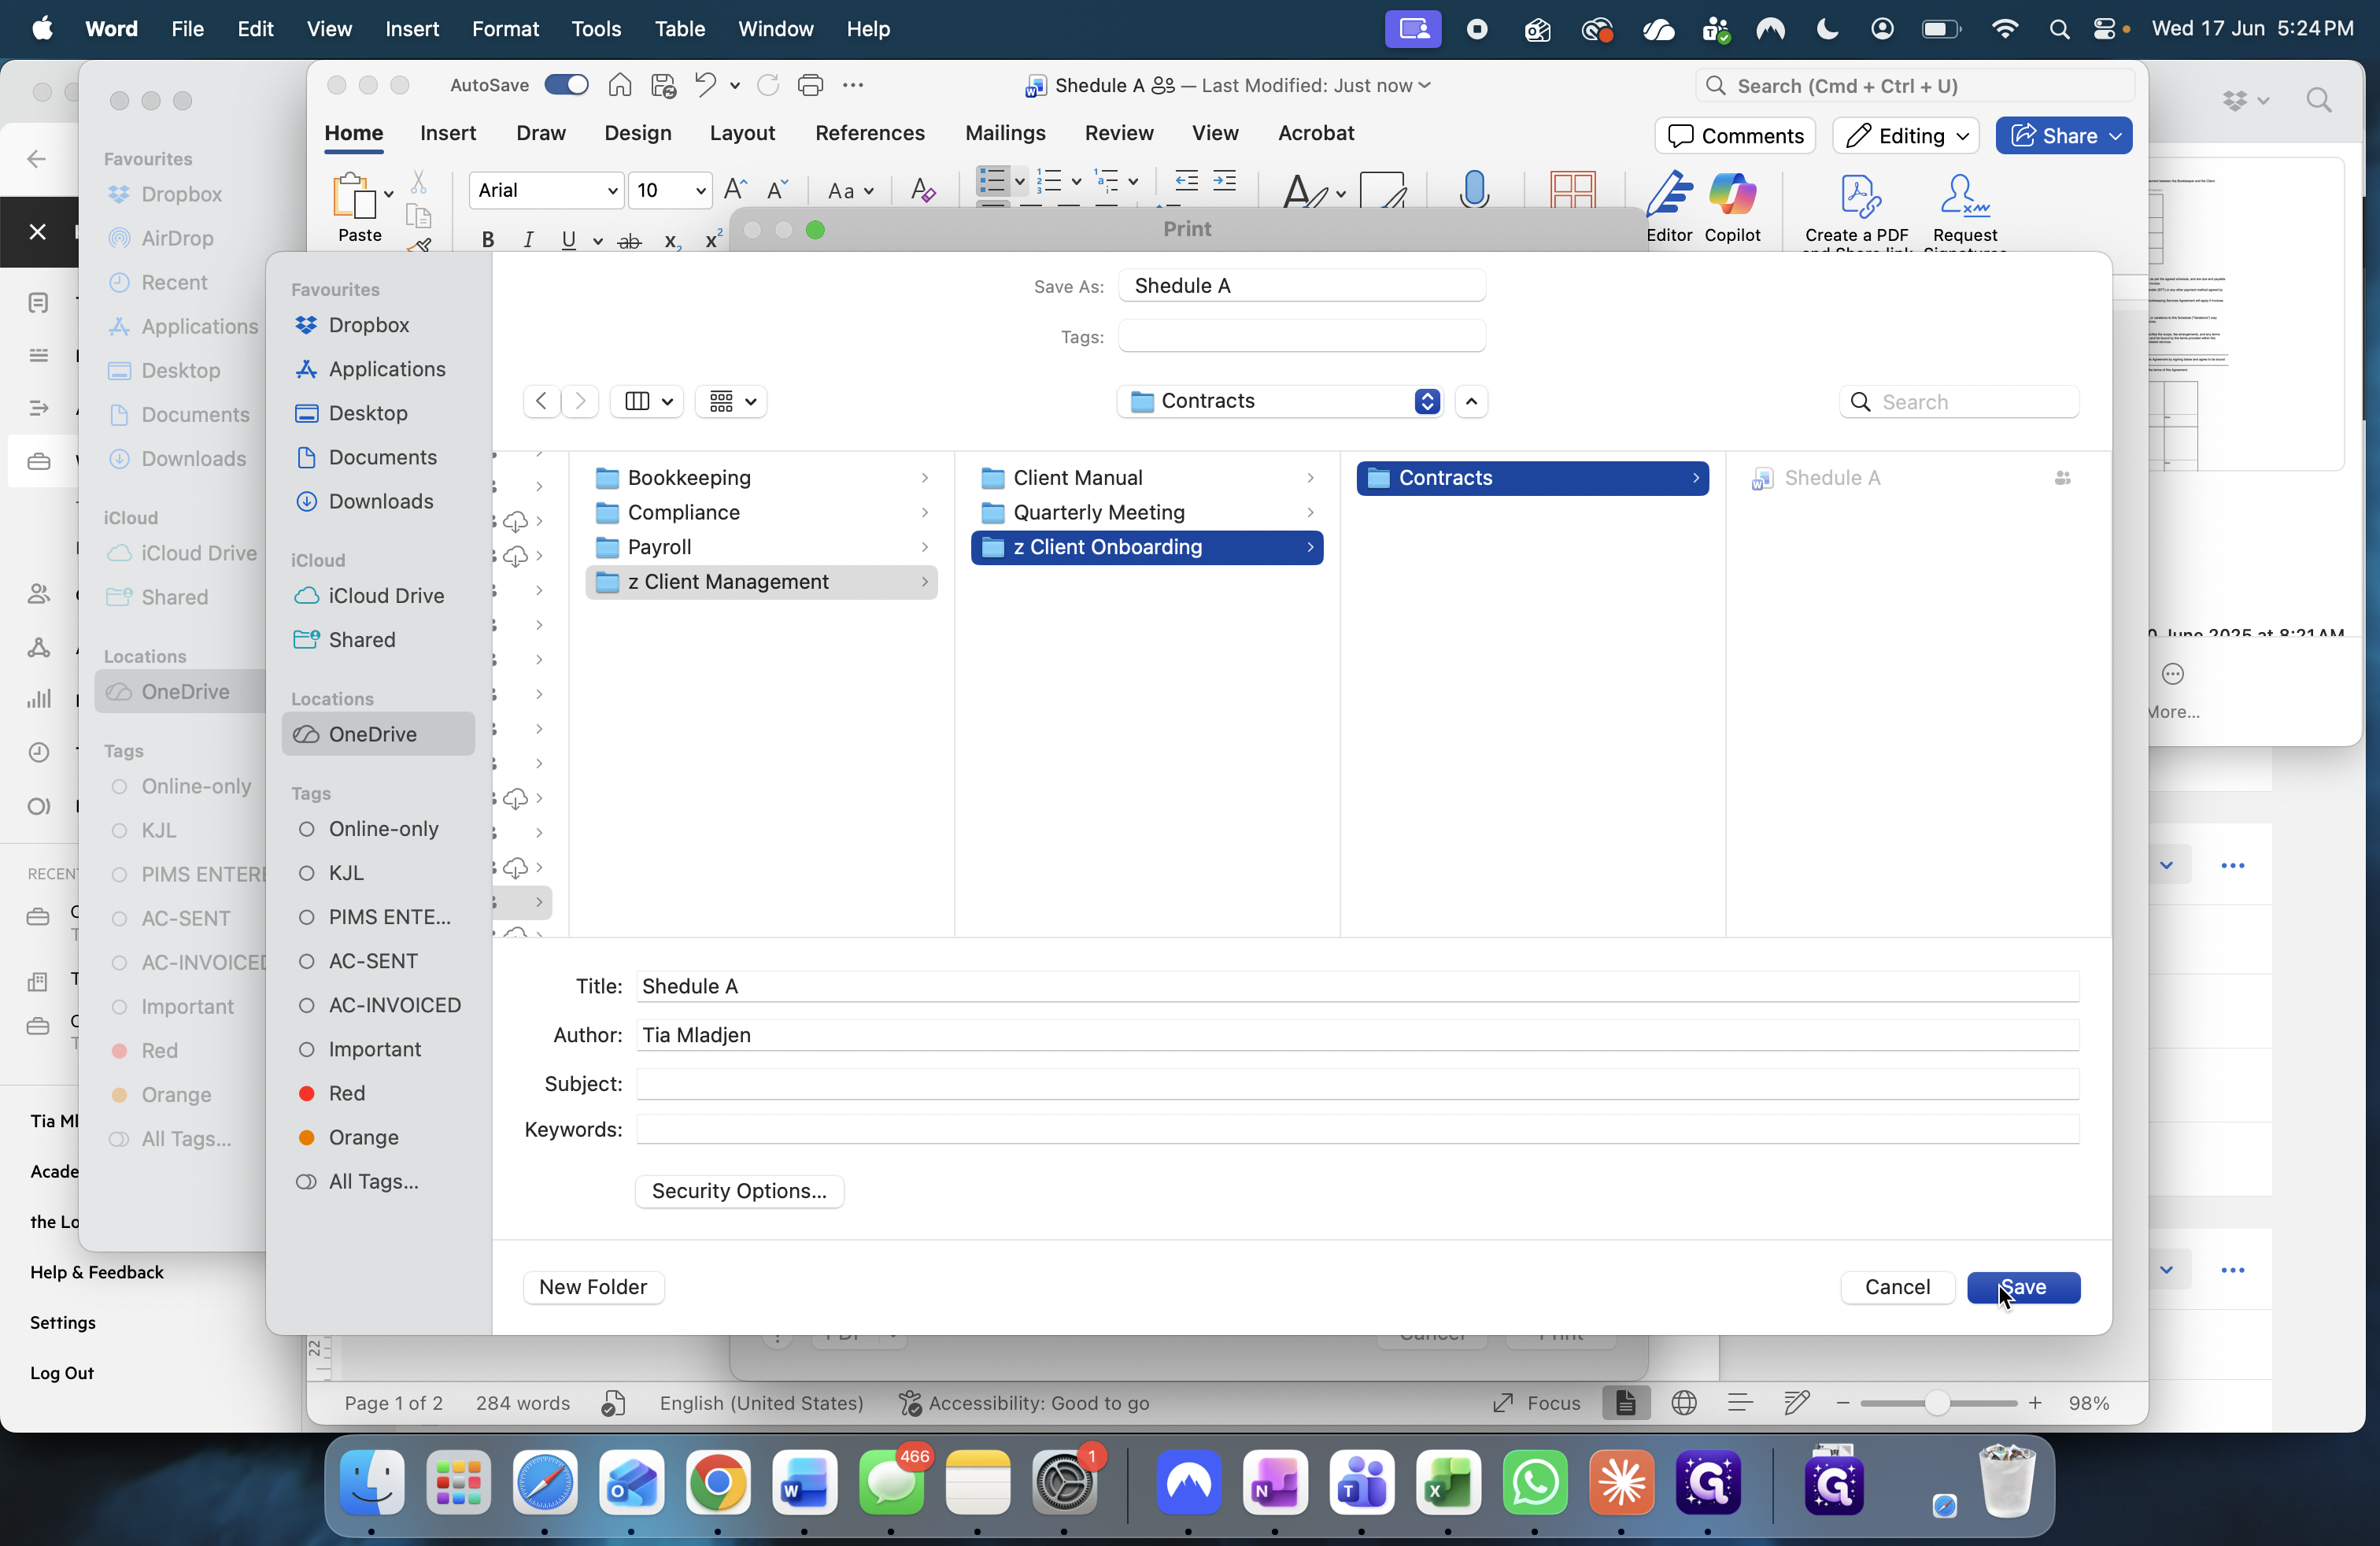The width and height of the screenshot is (2380, 1546).
Task: Open the Mailings ribbon tab
Action: [1005, 133]
